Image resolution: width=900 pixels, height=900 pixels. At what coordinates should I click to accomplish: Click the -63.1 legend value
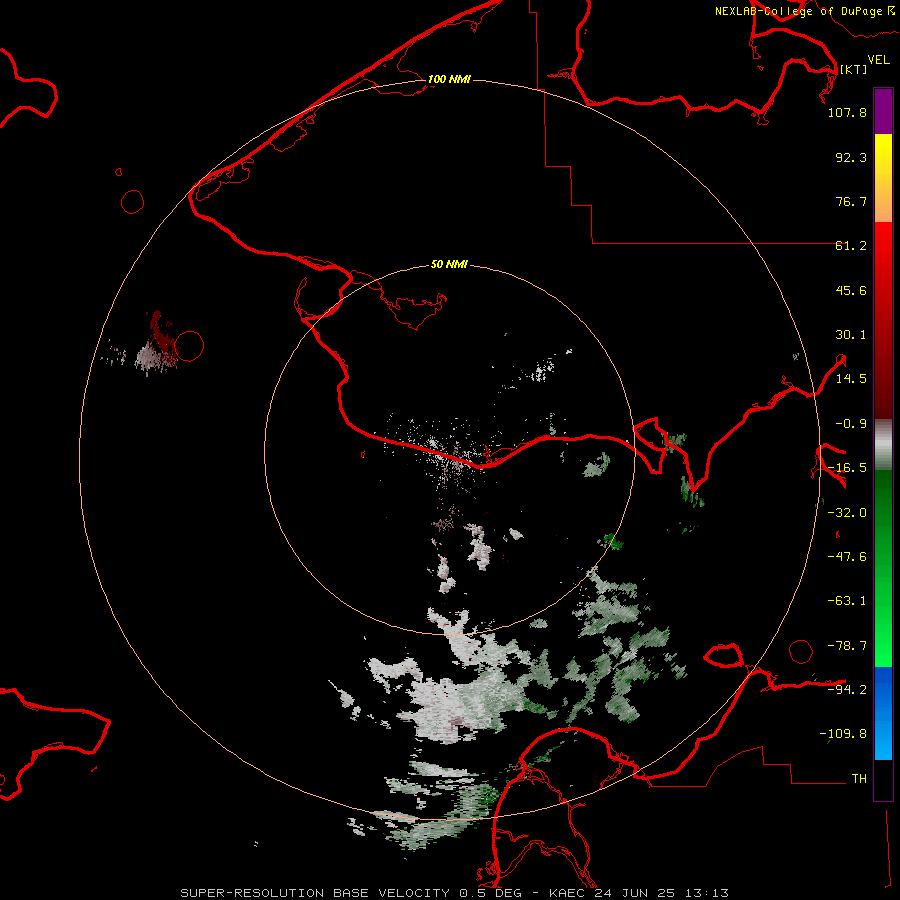click(x=847, y=601)
